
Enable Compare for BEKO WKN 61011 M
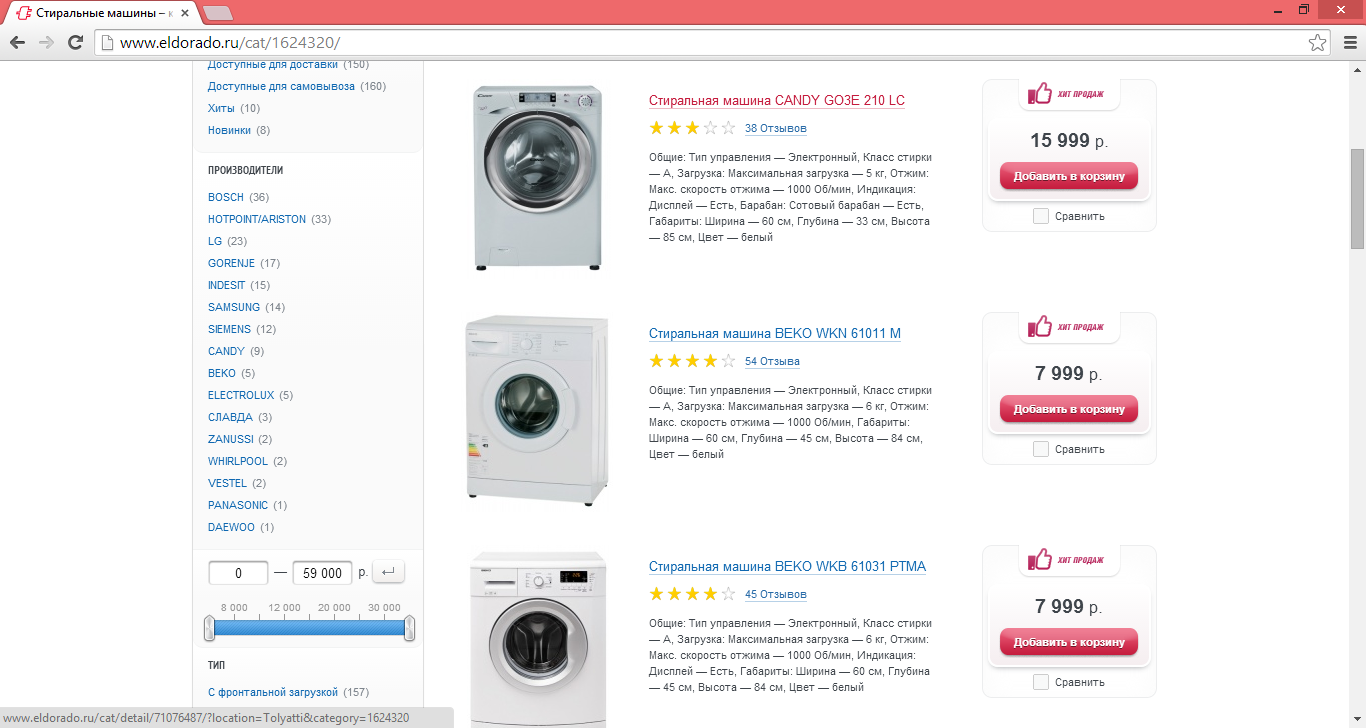coord(1041,449)
